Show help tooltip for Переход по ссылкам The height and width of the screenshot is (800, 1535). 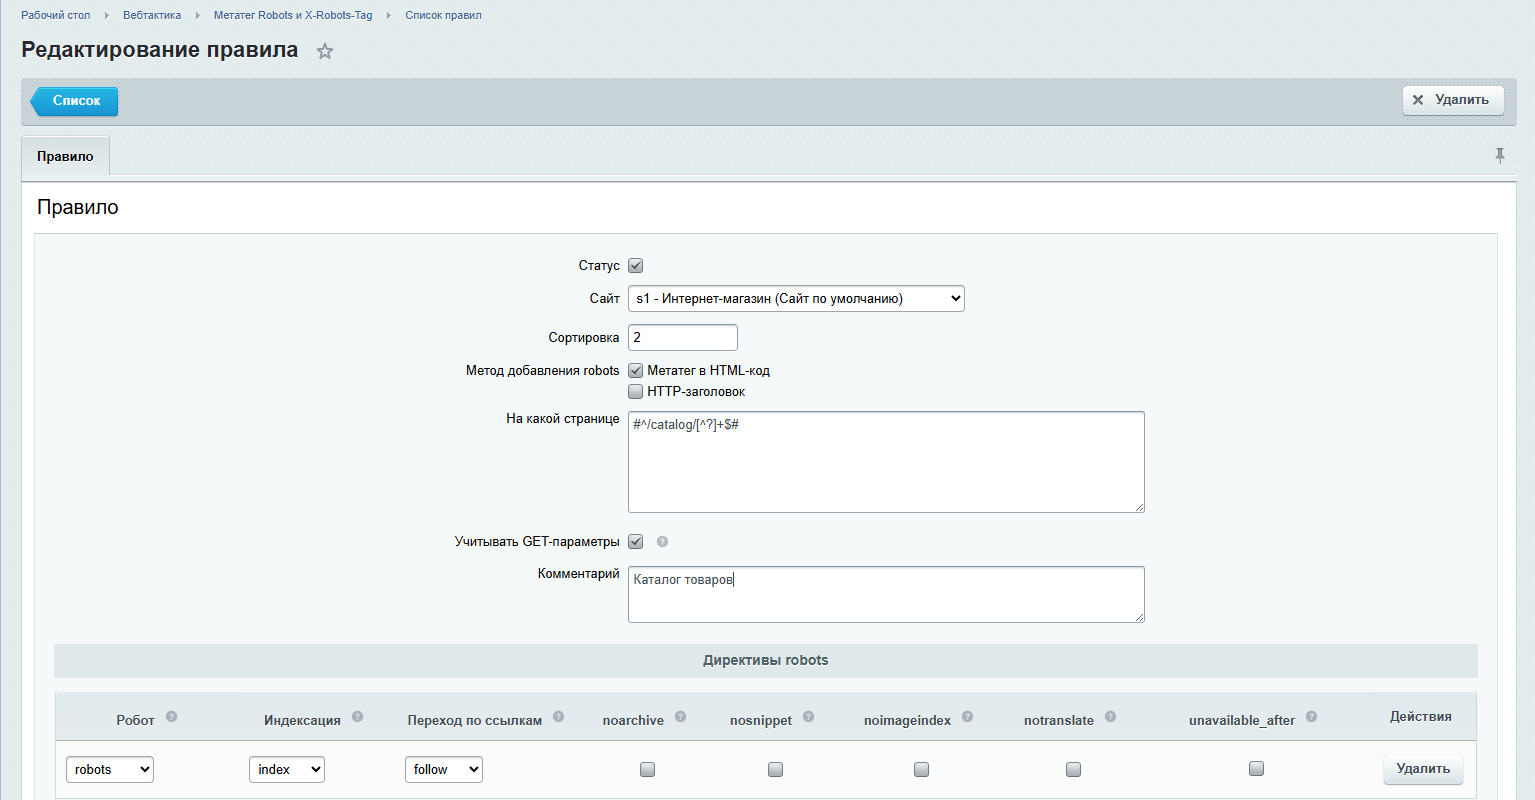pyautogui.click(x=558, y=717)
